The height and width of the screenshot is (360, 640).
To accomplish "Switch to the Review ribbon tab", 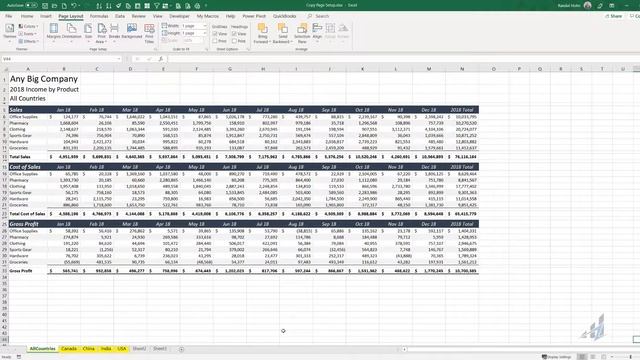I will [138, 16].
